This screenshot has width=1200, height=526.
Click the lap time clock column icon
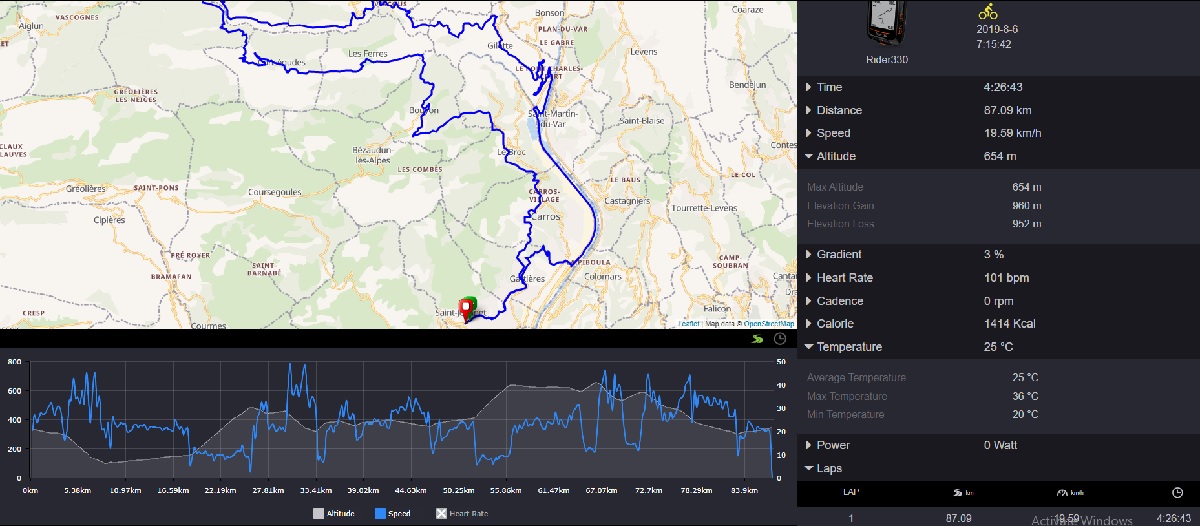(1177, 493)
